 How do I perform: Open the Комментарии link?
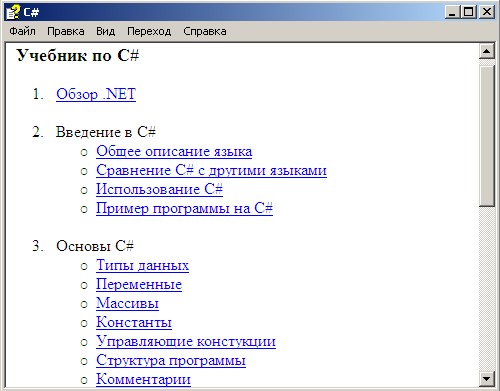(x=143, y=380)
